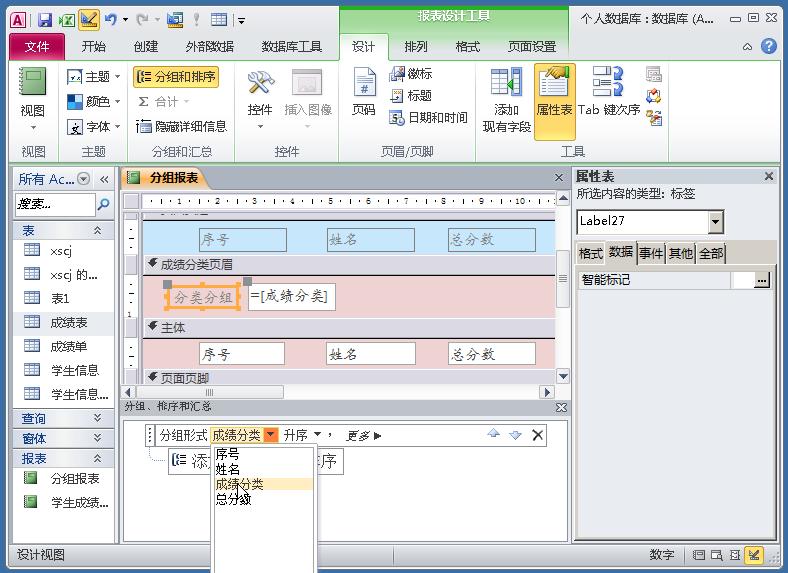The image size is (788, 573).
Task: Move group level down arrow
Action: 515,435
